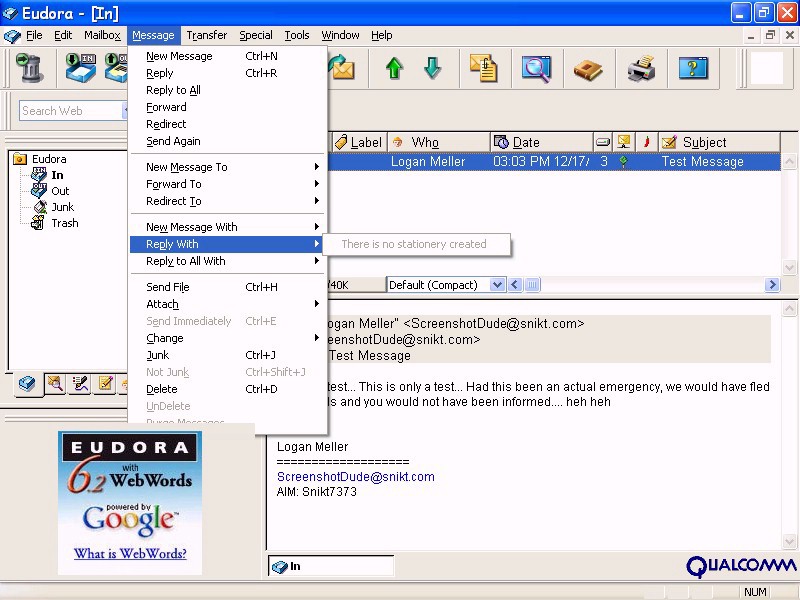Open the Transfer menu
Image resolution: width=800 pixels, height=600 pixels.
click(x=207, y=35)
